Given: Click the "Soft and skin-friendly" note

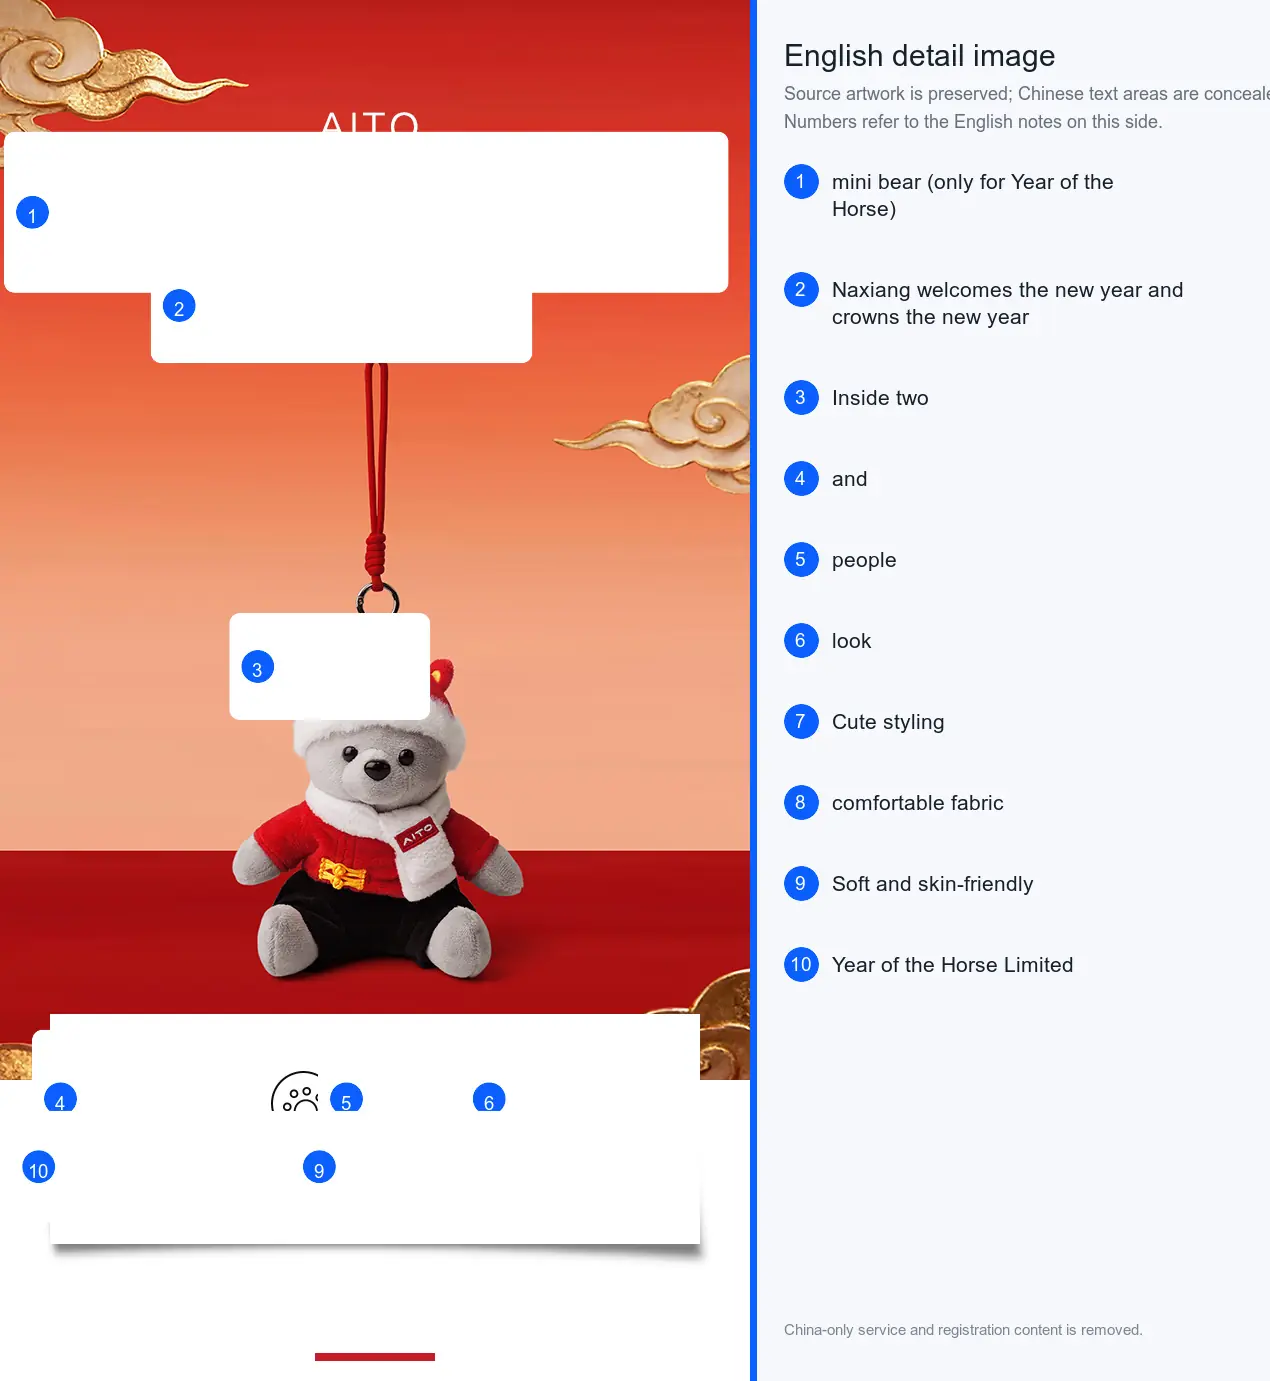Looking at the screenshot, I should [x=932, y=884].
